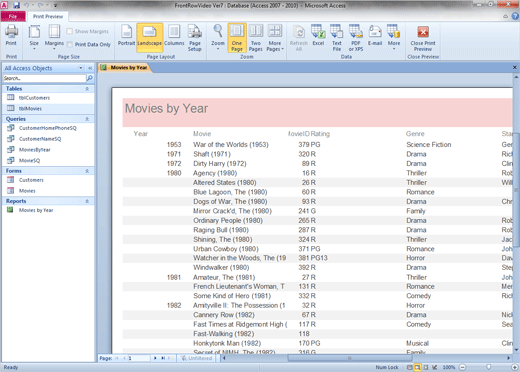Switch to One Page view

click(237, 38)
